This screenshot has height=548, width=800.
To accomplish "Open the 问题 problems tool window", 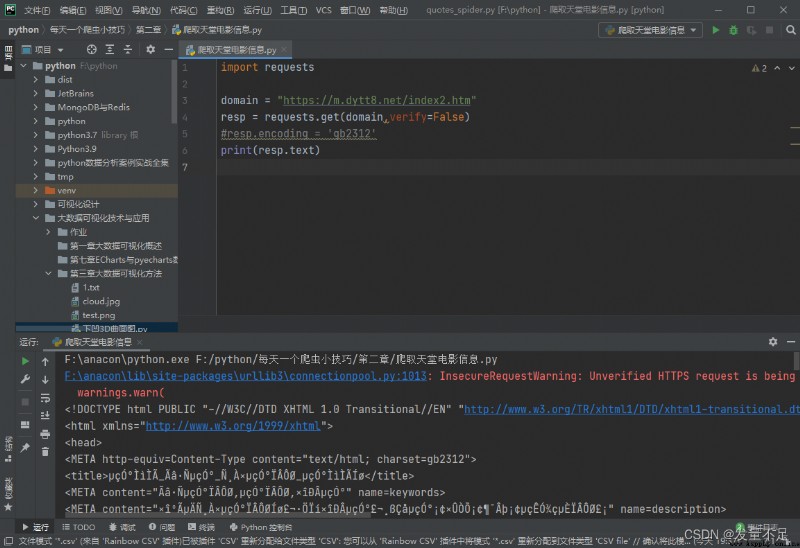I will point(162,527).
